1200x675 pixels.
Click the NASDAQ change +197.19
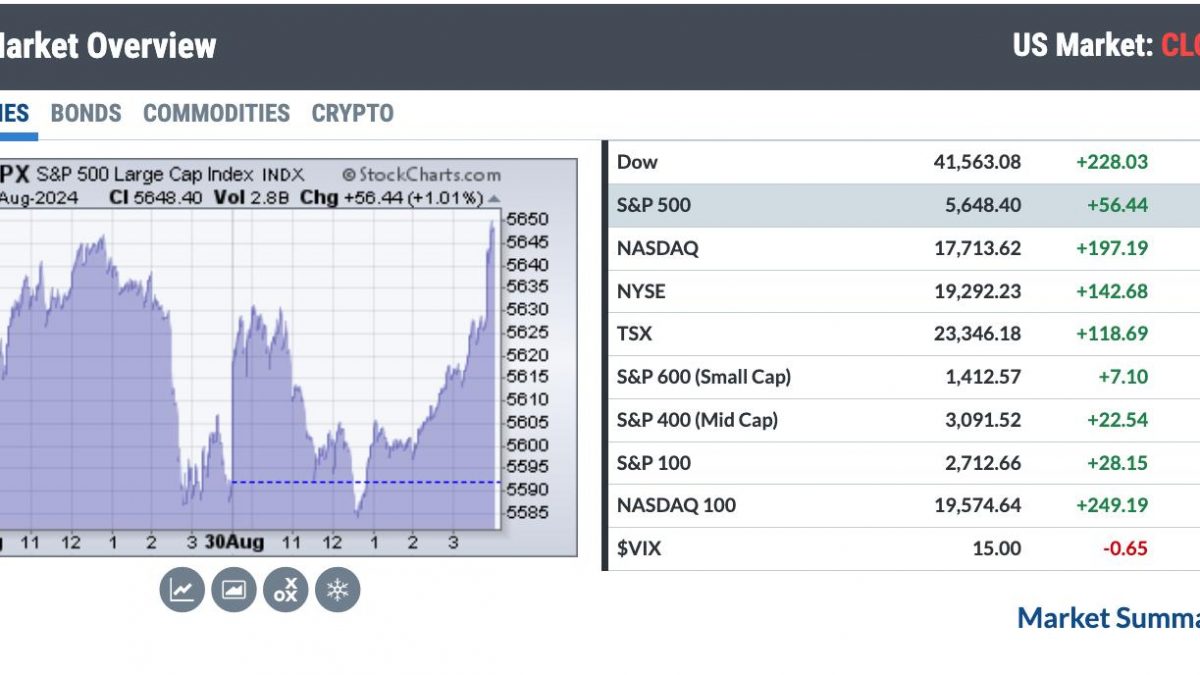(1112, 248)
